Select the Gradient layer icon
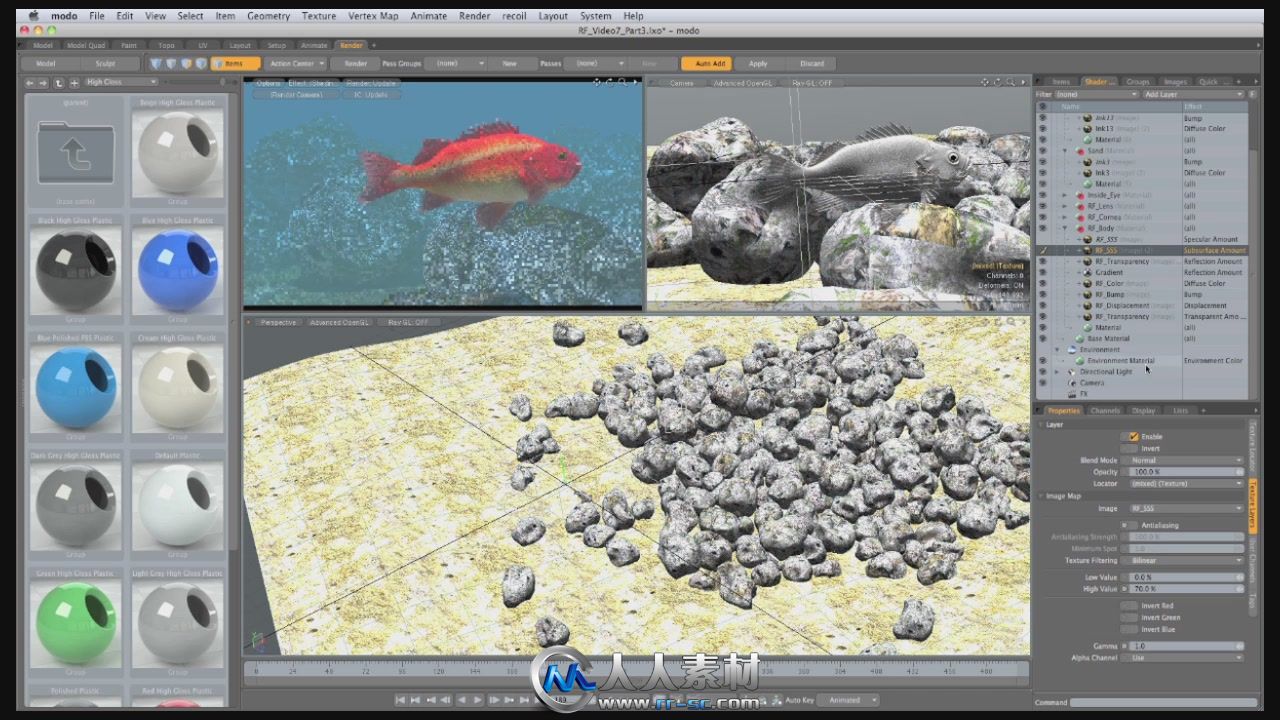Screen dimensions: 1280x720 click(x=1087, y=272)
